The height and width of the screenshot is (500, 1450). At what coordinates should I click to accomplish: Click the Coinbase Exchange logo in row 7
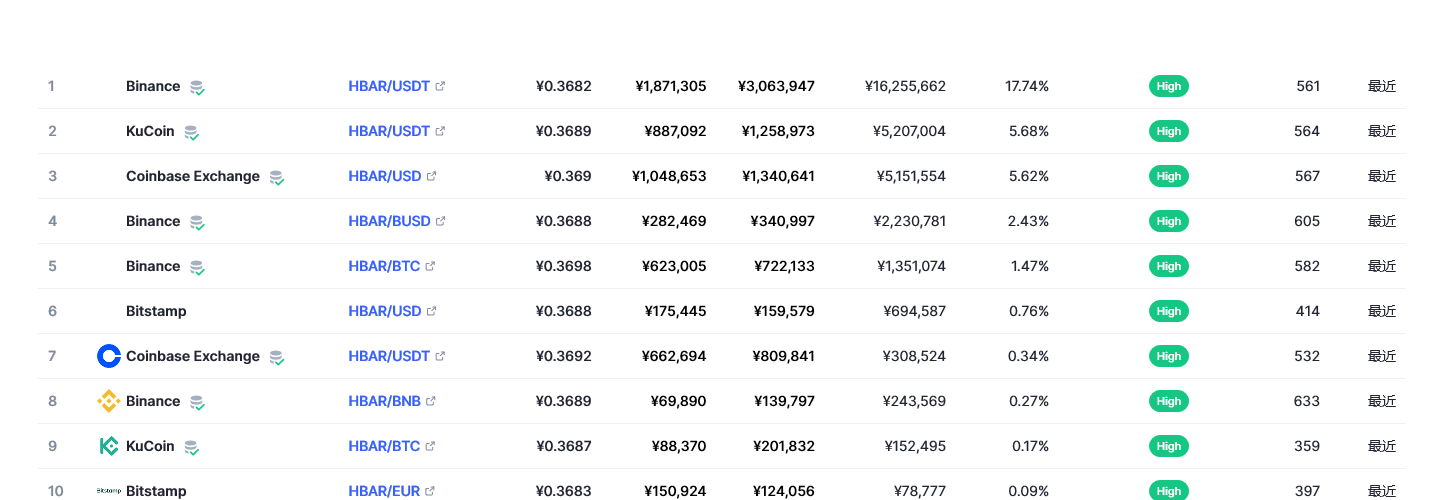point(109,356)
